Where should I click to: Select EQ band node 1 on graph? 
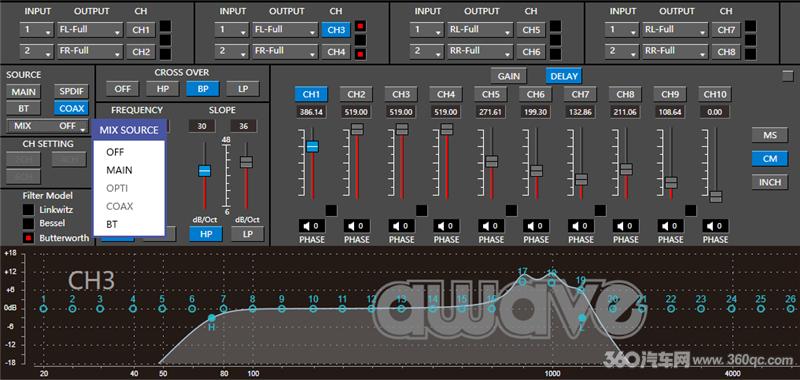point(43,309)
